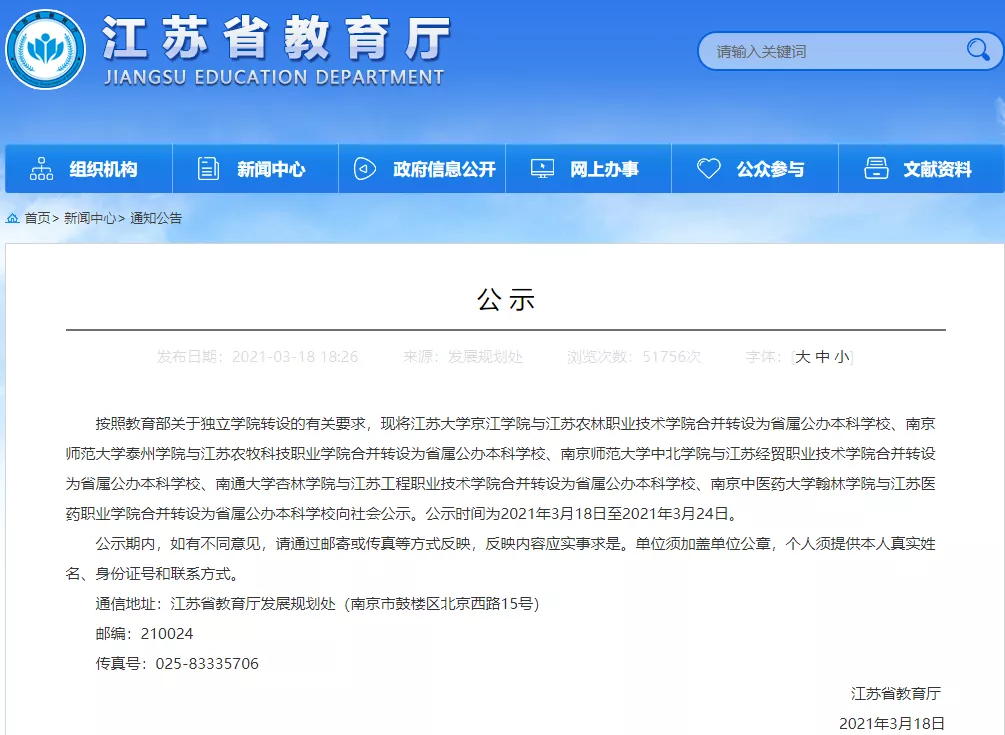1005x735 pixels.
Task: Click the 政府信息公开 disclosure icon
Action: tap(363, 168)
